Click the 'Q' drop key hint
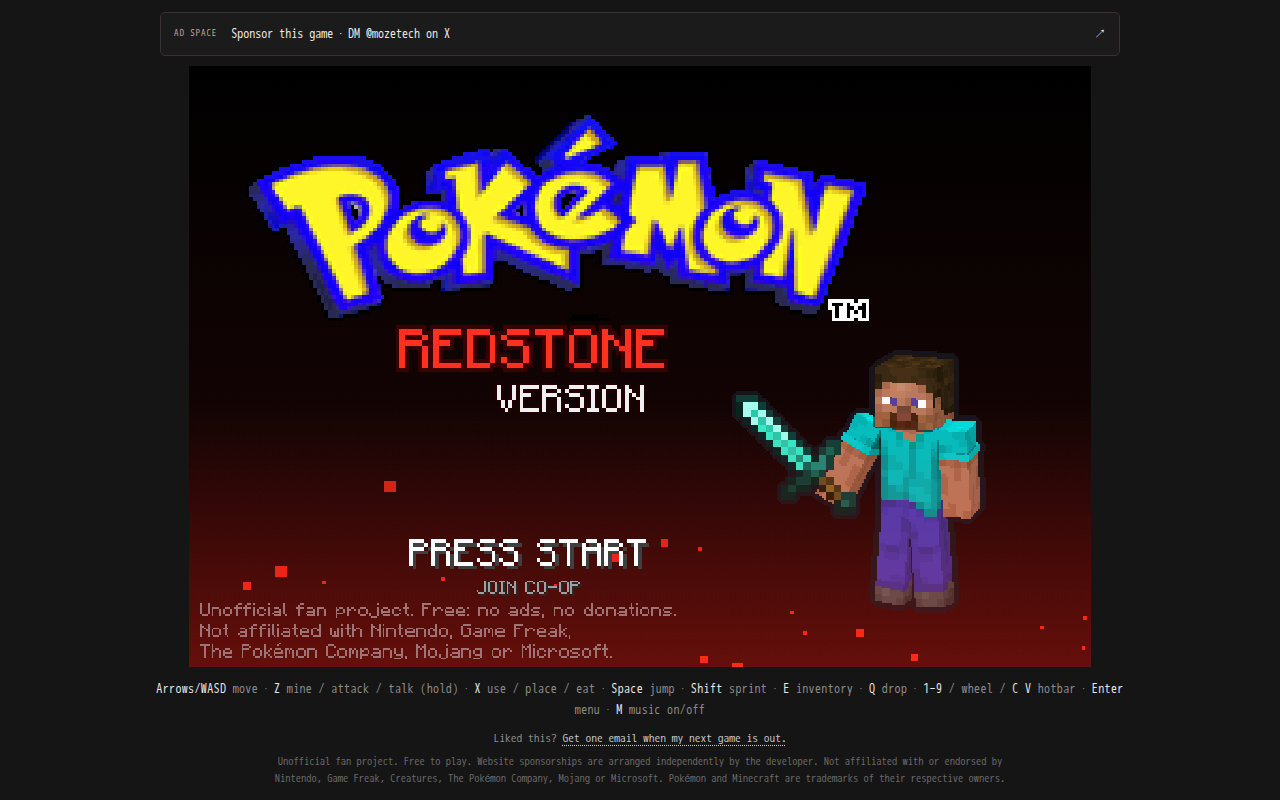This screenshot has width=1280, height=800. tap(872, 689)
